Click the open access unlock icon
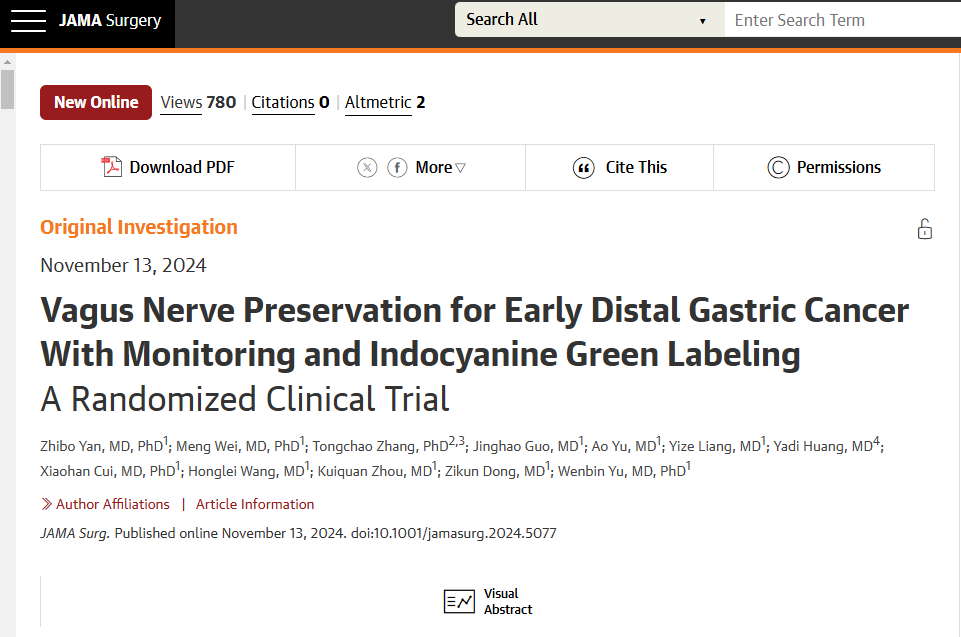The height and width of the screenshot is (637, 961). 925,229
